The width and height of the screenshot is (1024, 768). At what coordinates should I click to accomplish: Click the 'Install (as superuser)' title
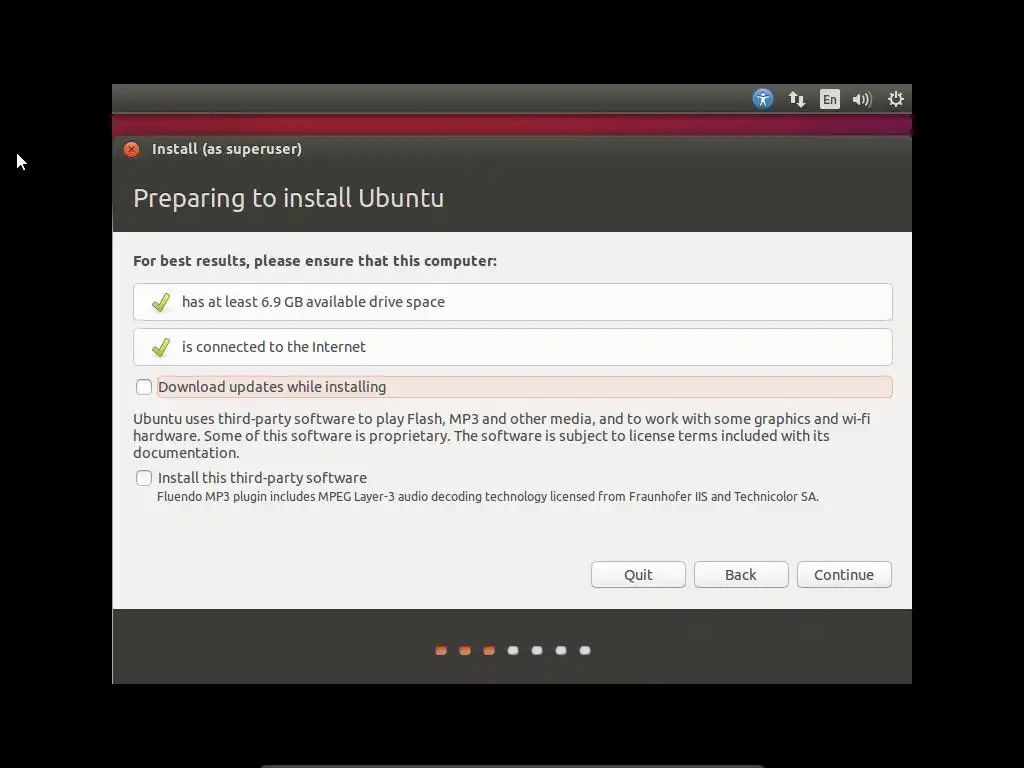tap(227, 149)
